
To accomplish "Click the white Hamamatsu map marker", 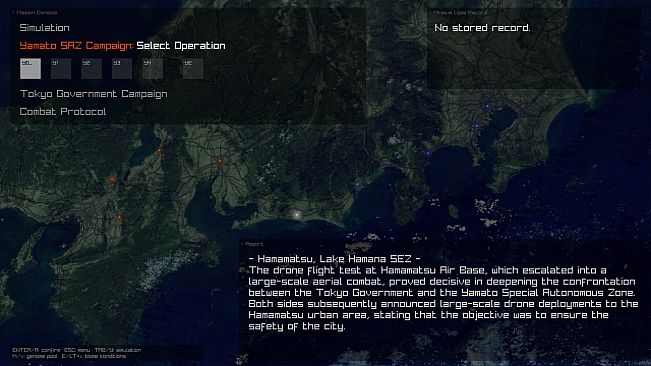I will [296, 215].
